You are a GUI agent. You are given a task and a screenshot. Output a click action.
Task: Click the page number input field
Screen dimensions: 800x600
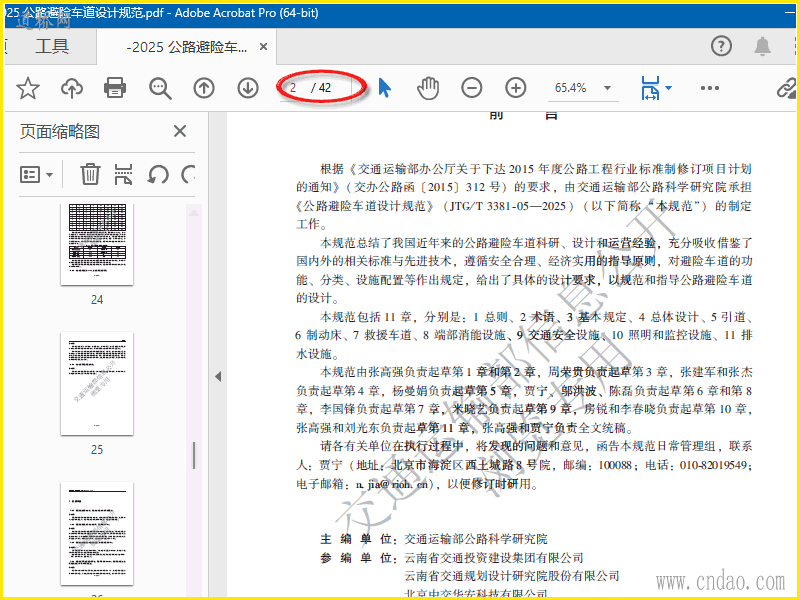pos(296,88)
